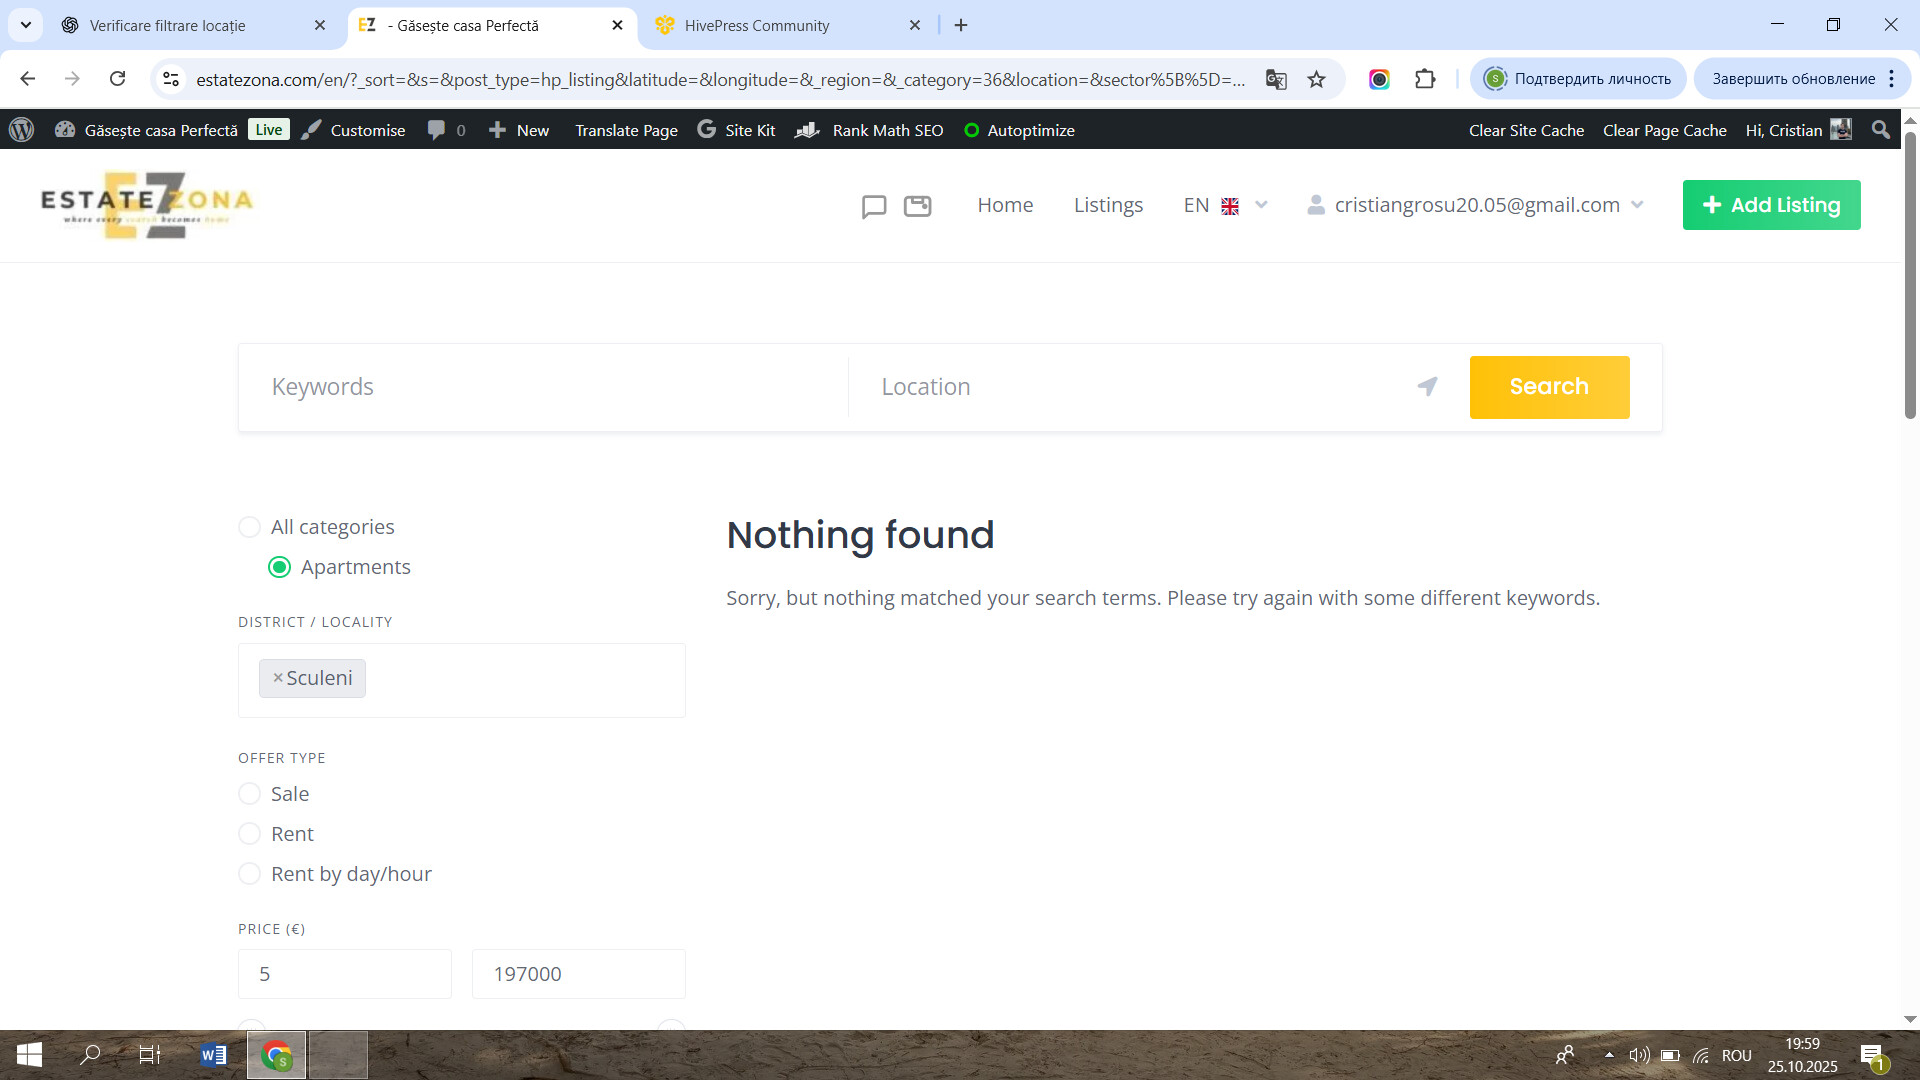Open the District / Locality select box
This screenshot has height=1080, width=1920.
pyautogui.click(x=520, y=680)
